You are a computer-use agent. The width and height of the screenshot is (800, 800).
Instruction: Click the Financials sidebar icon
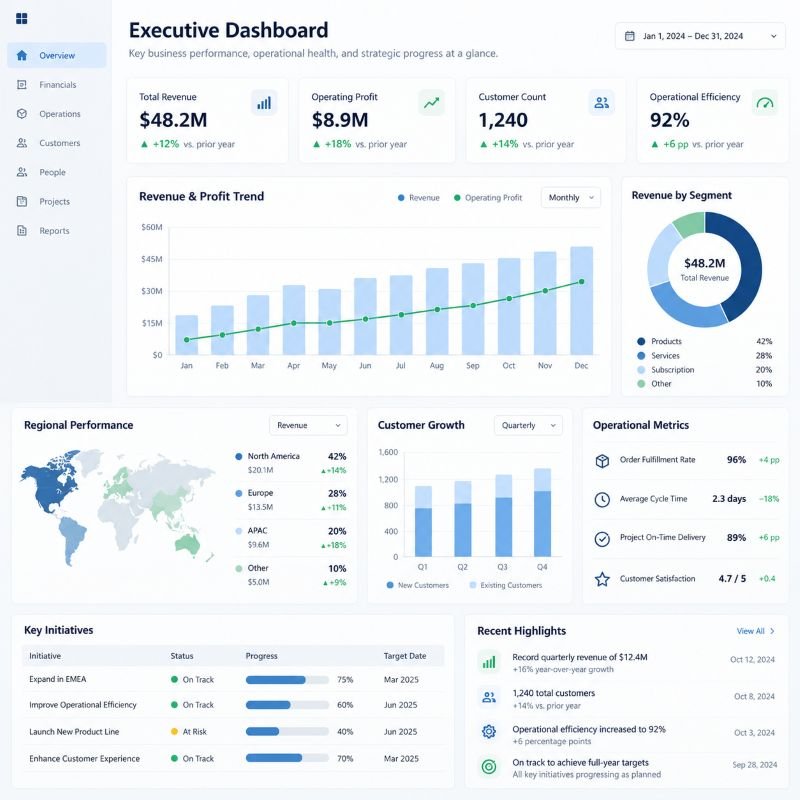point(21,85)
